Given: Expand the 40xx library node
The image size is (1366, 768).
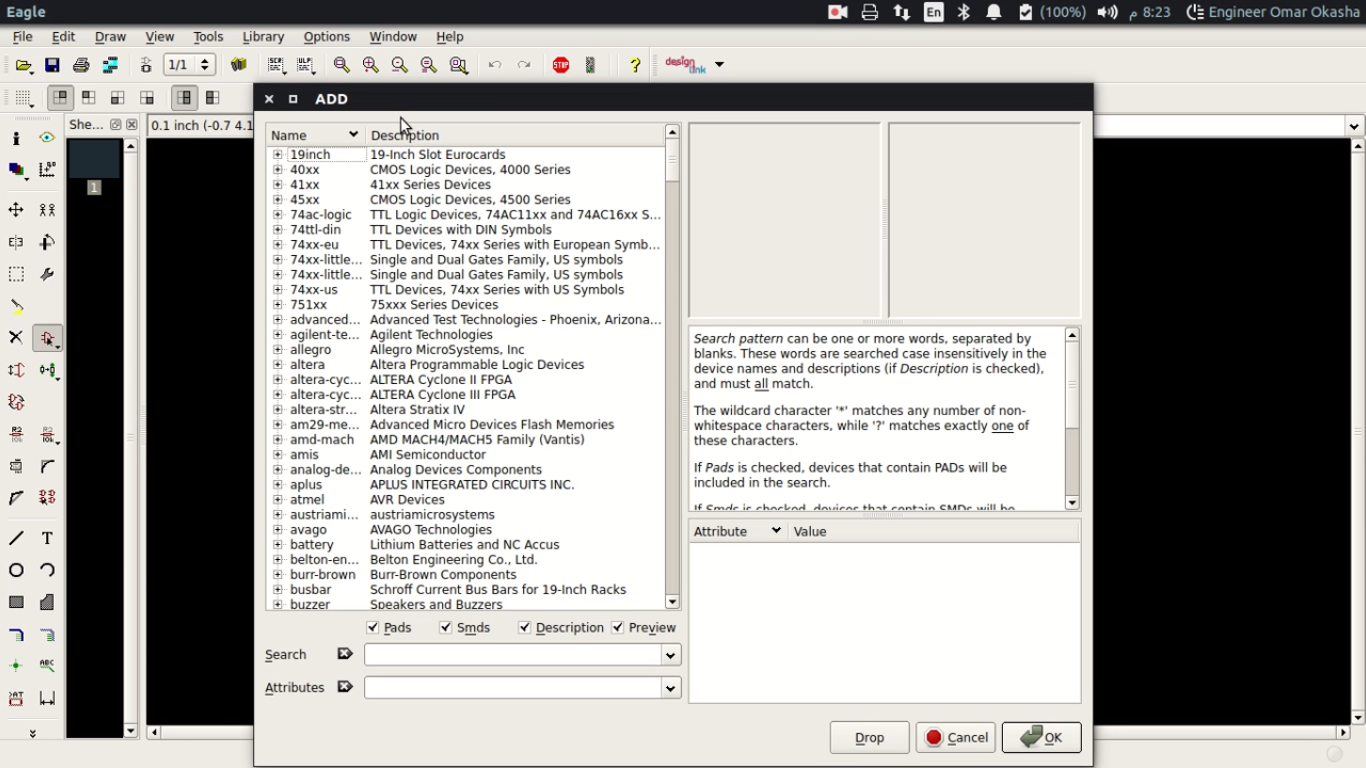Looking at the screenshot, I should point(278,170).
